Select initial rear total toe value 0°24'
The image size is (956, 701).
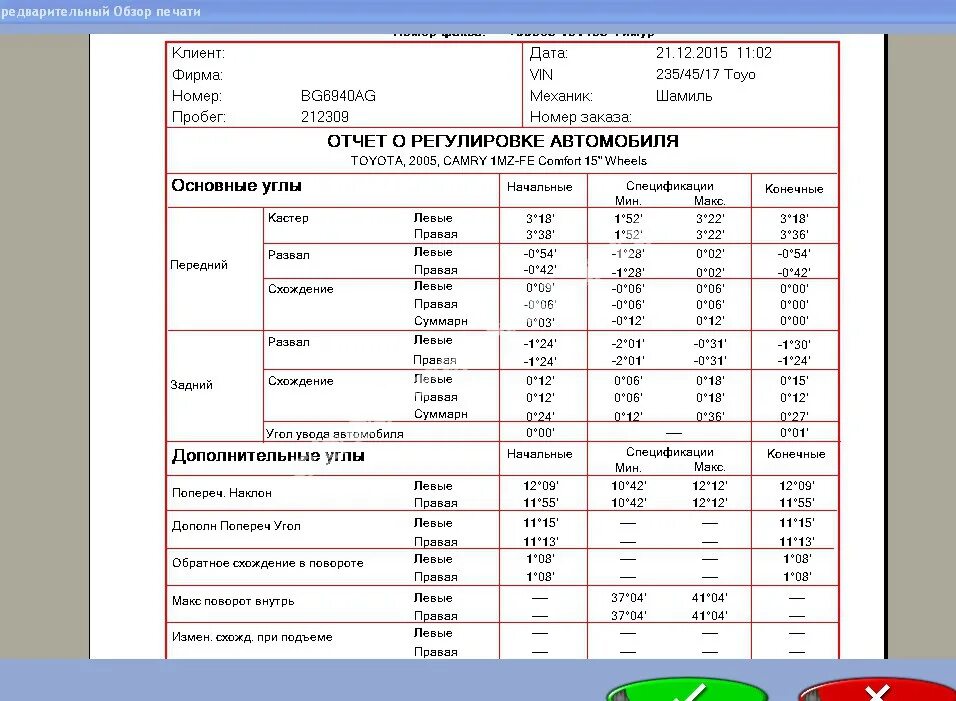pos(540,416)
